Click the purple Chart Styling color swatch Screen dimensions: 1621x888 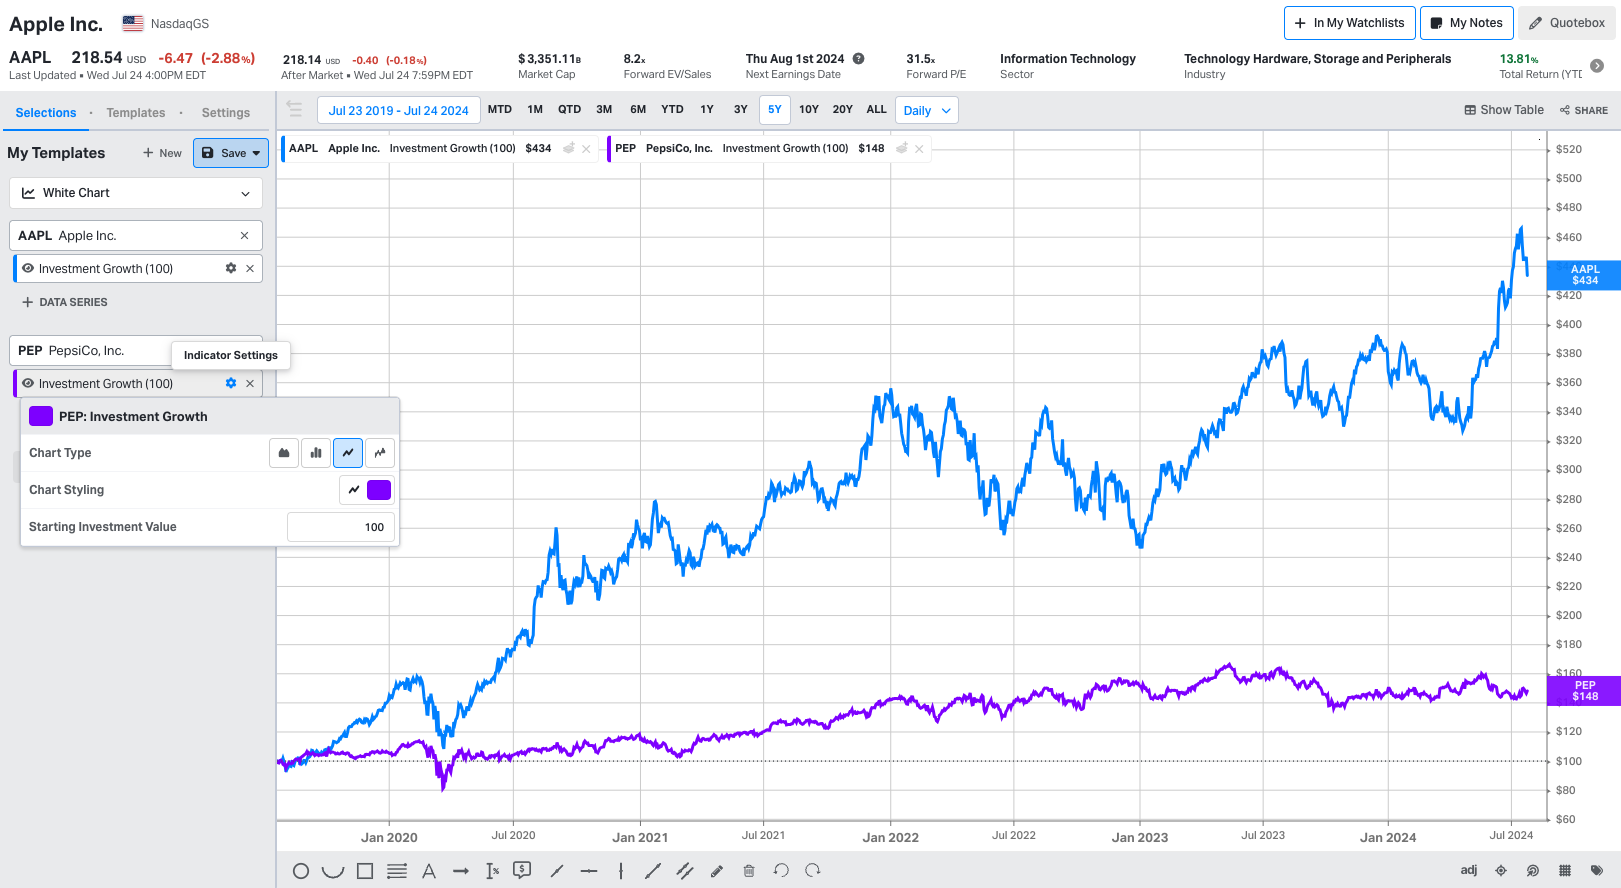click(x=379, y=490)
